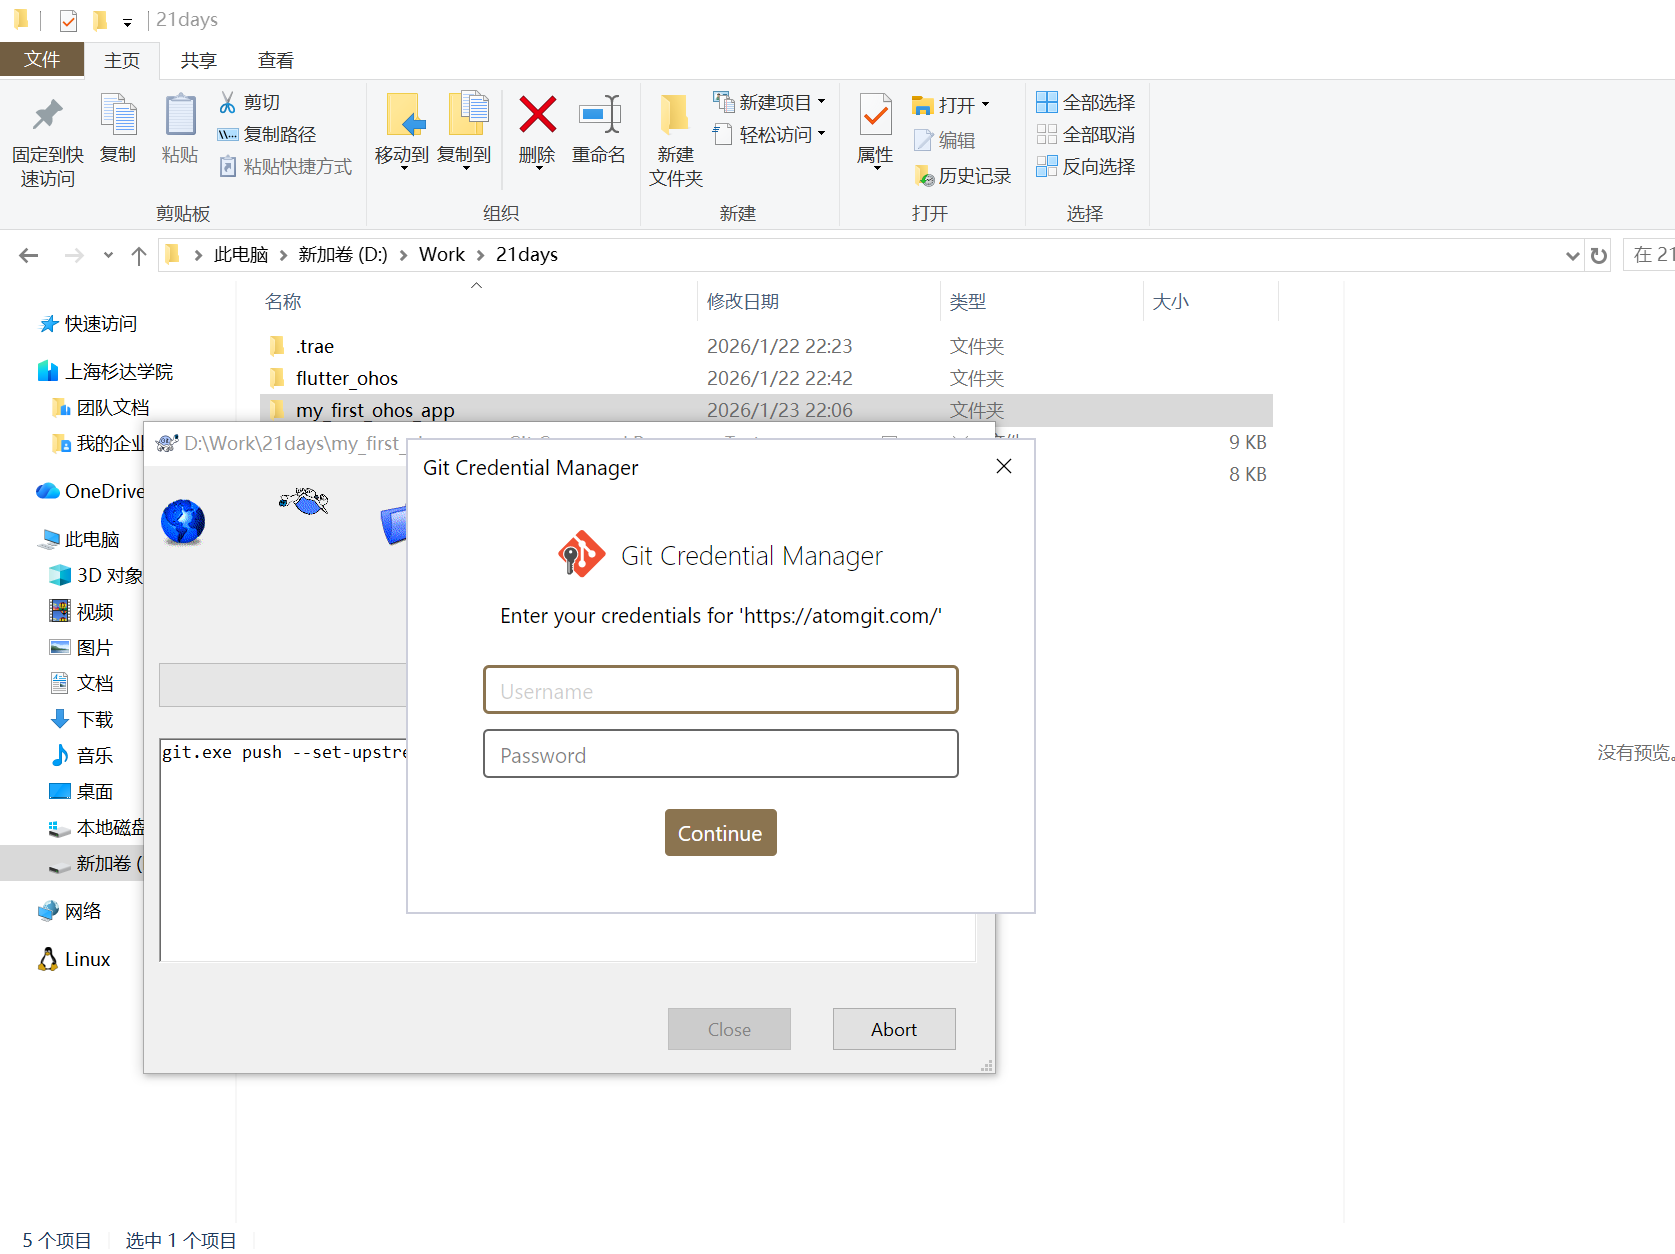Open the Copy To menu icon
The image size is (1675, 1254).
[467, 114]
